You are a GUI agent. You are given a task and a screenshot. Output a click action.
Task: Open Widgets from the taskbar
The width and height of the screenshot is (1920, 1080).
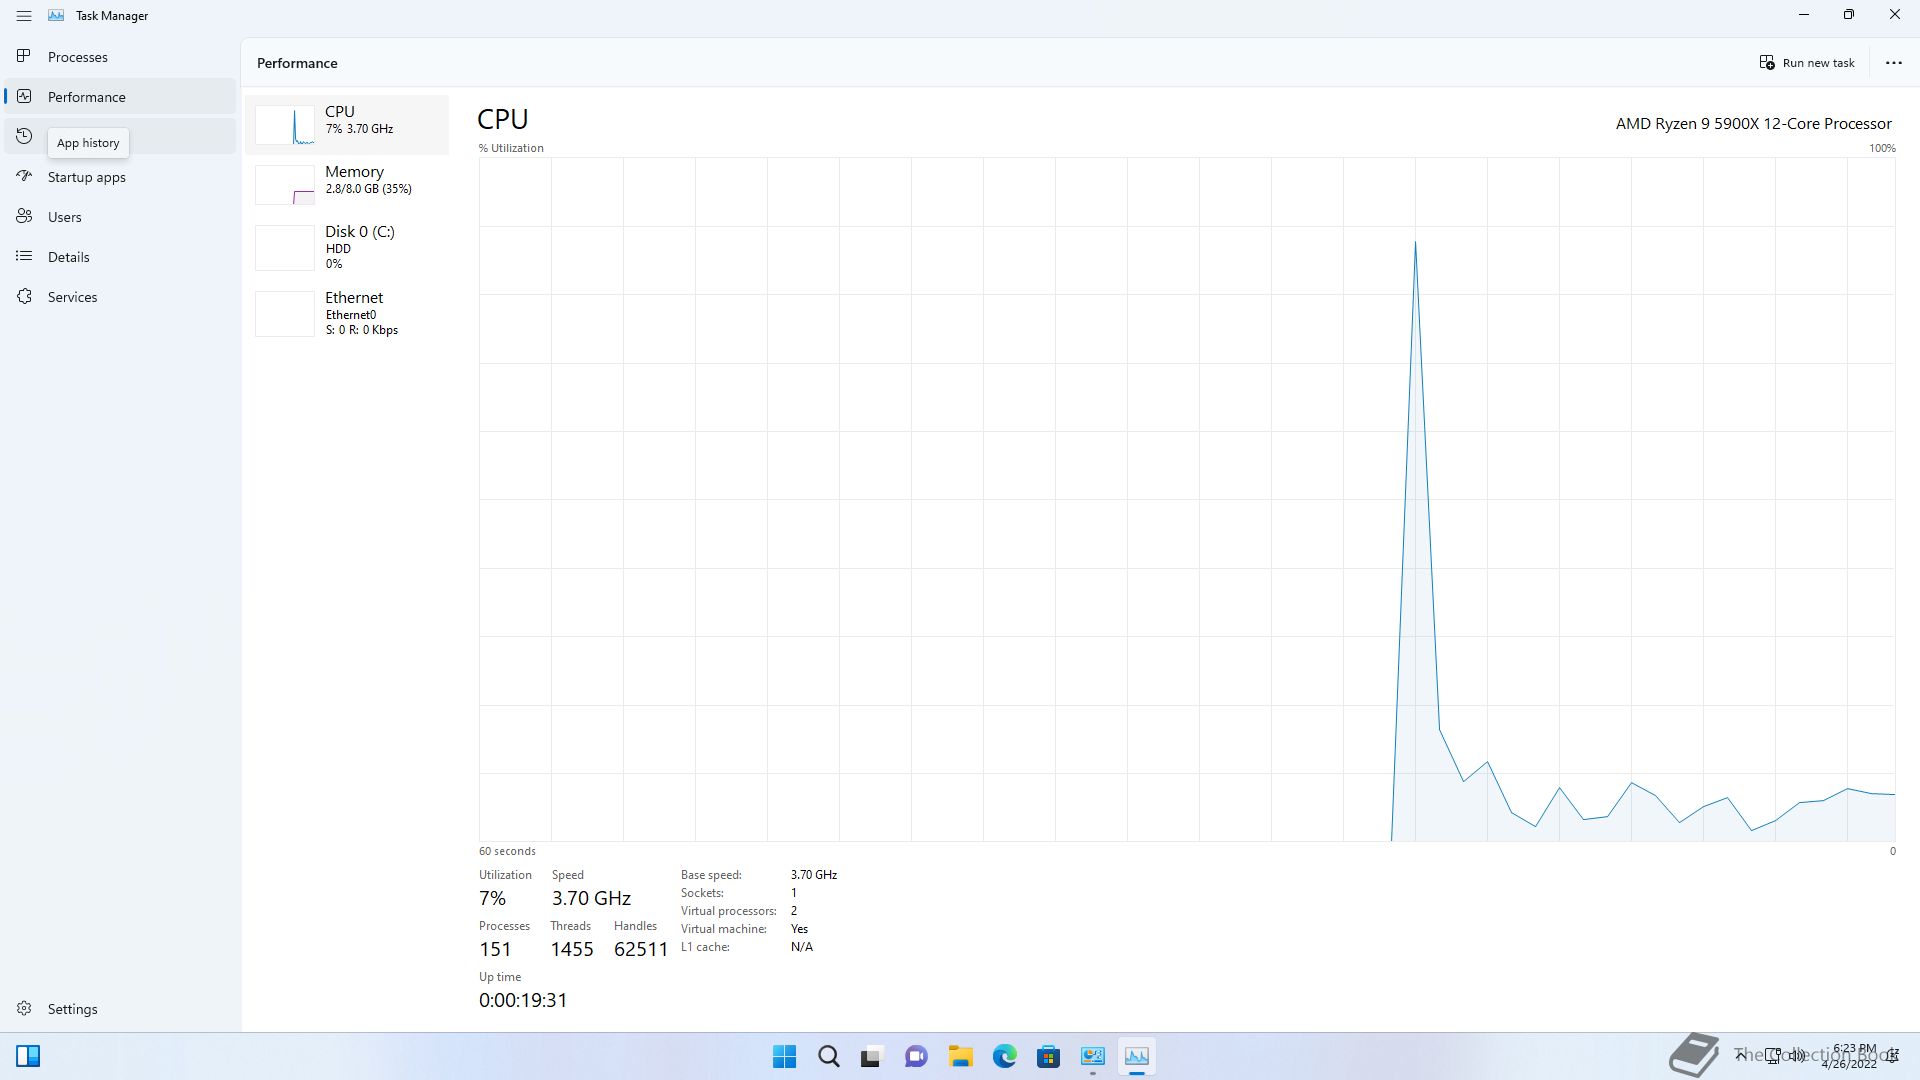pos(28,1056)
